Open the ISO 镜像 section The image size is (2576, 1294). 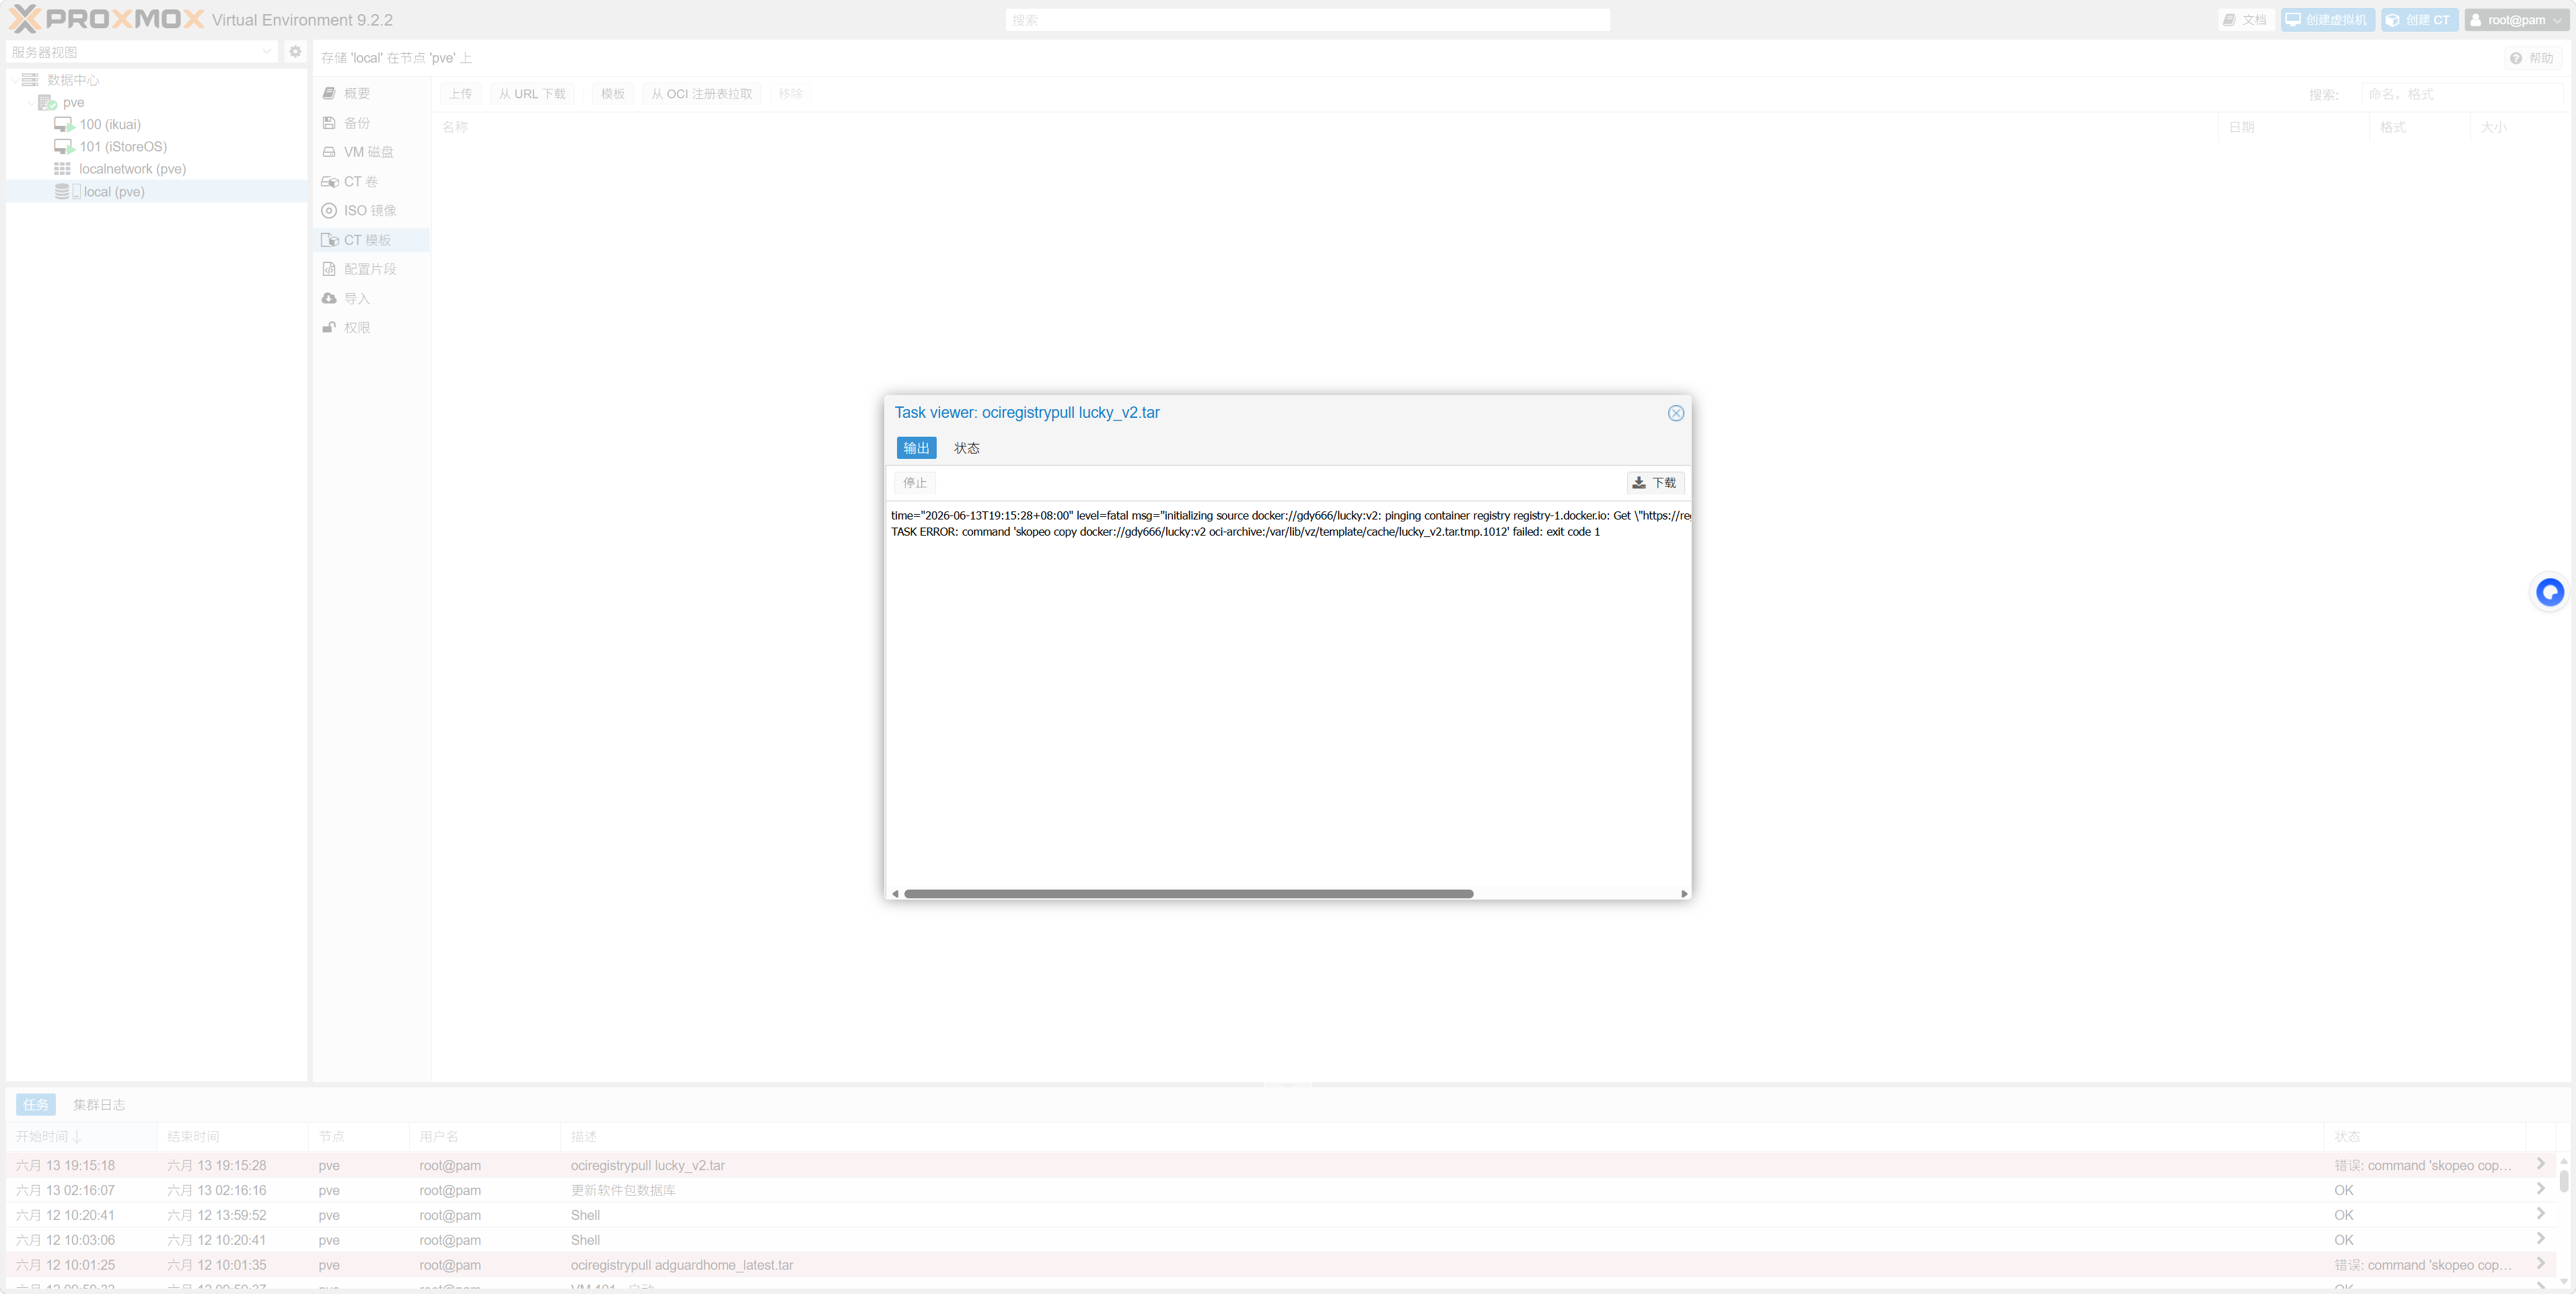[x=371, y=210]
